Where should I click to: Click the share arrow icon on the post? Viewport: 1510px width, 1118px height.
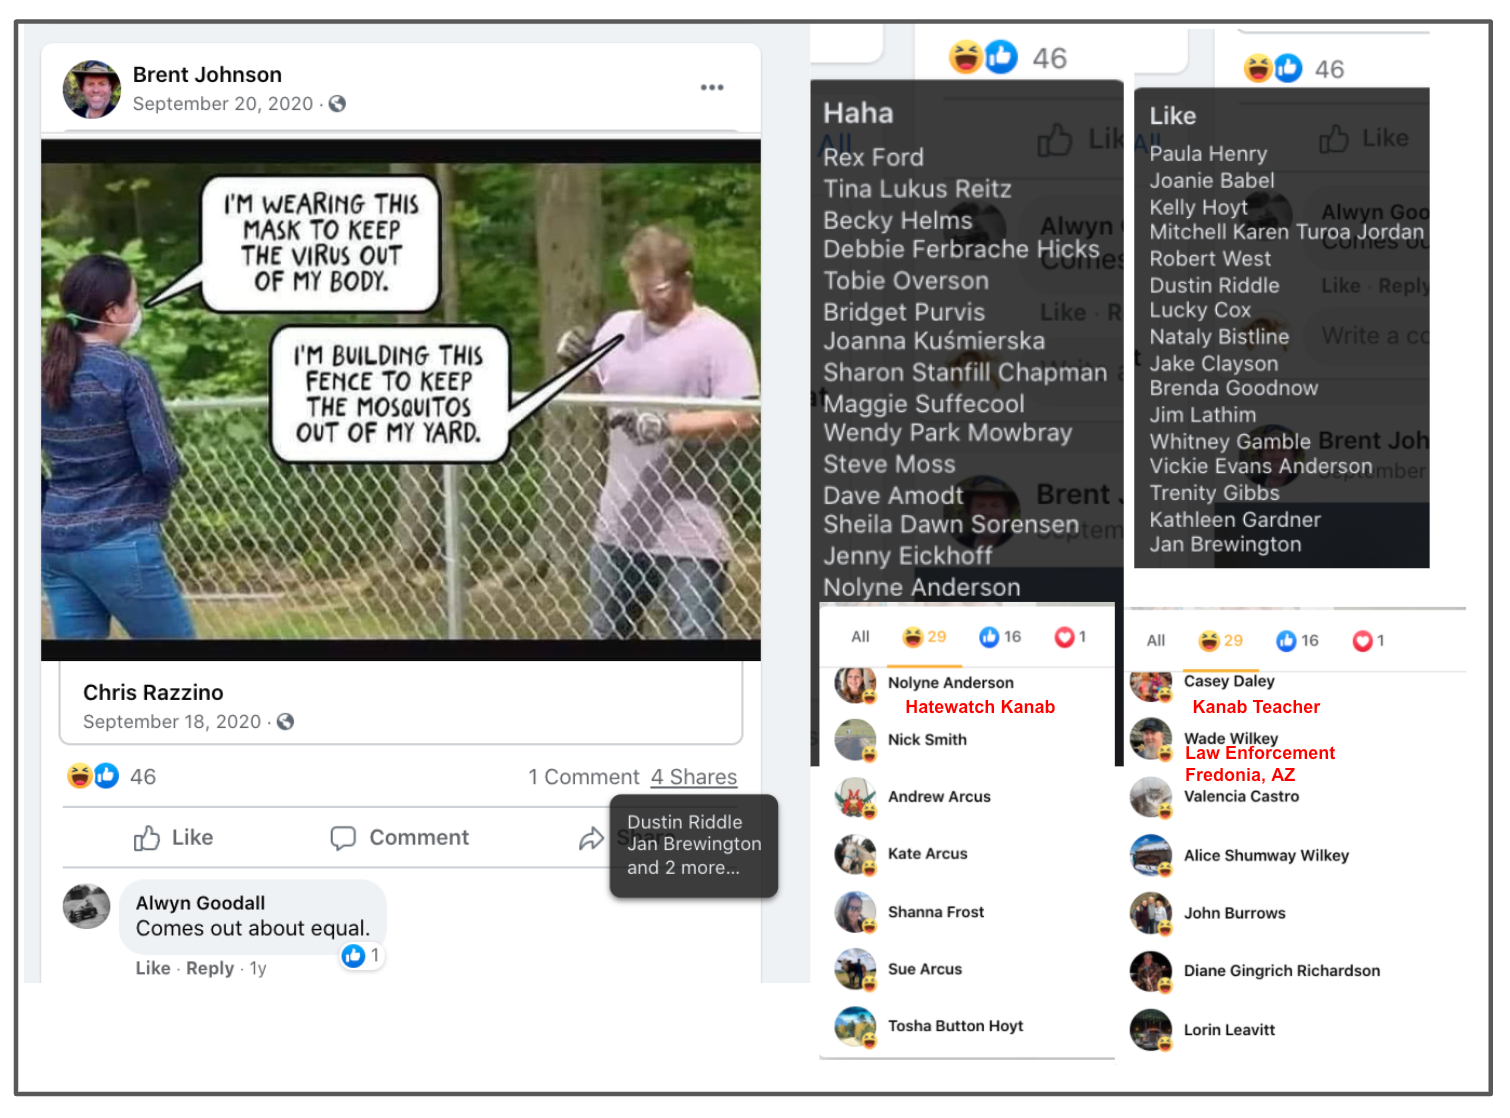[x=591, y=838]
